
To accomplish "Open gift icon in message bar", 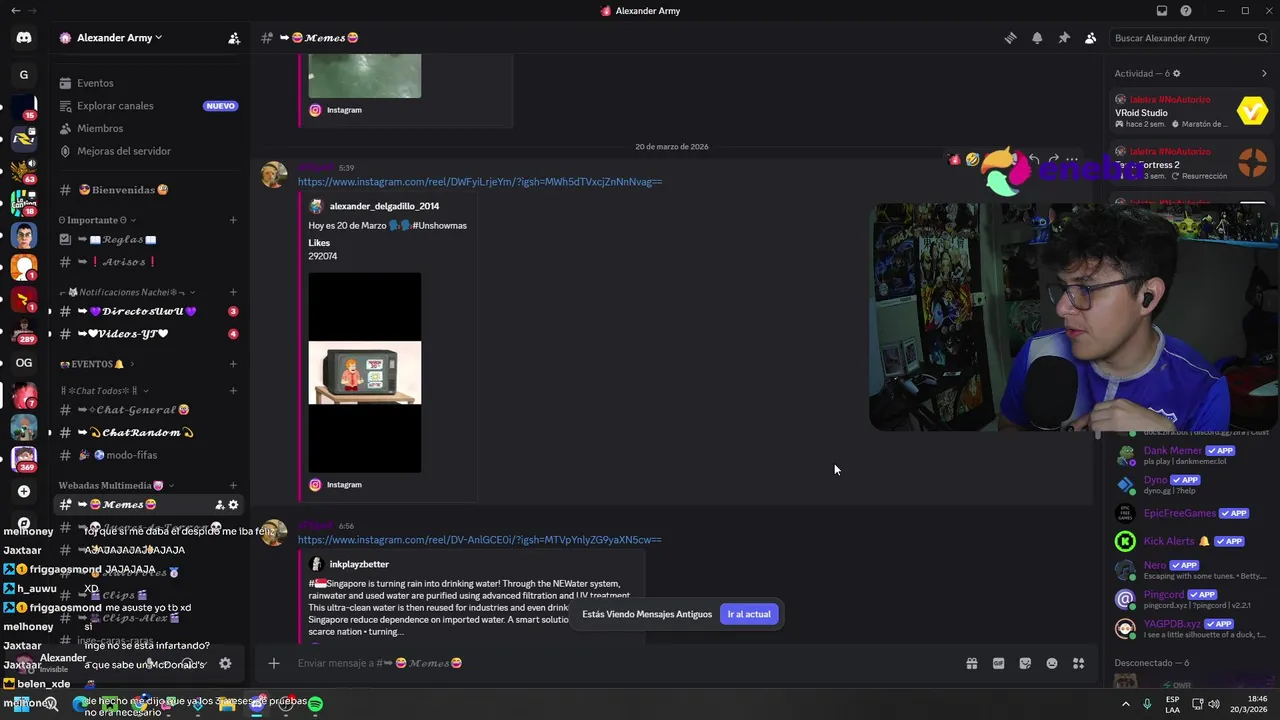I will tap(971, 663).
